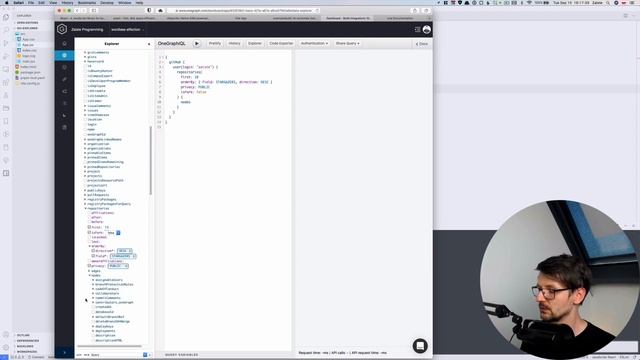Image resolution: width=640 pixels, height=360 pixels.
Task: Uncheck the direction checkbox under orderBy
Action: (x=93, y=251)
